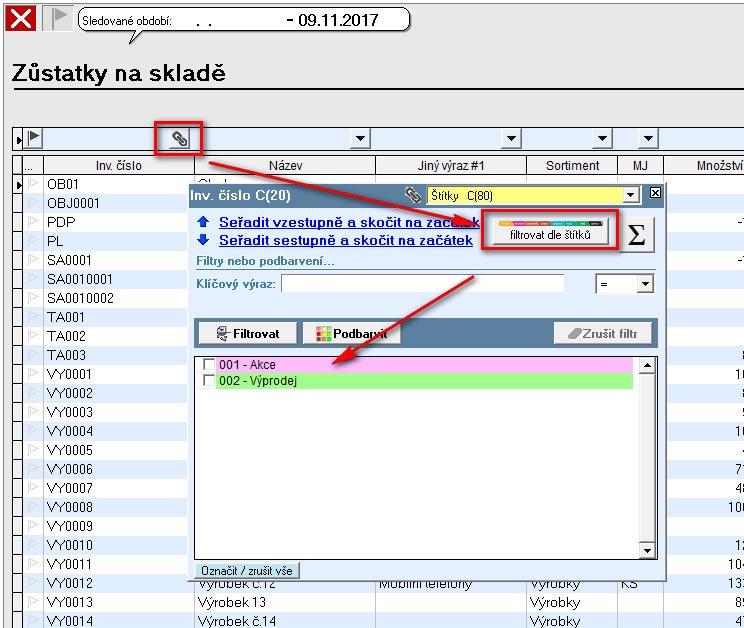Select the TA003 inventory row
The image size is (744, 628).
coord(115,355)
